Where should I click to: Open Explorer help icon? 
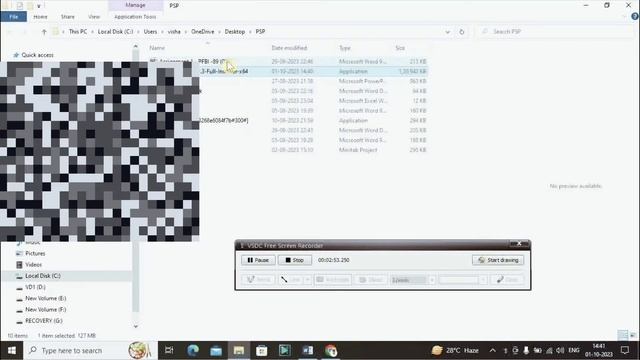point(635,17)
